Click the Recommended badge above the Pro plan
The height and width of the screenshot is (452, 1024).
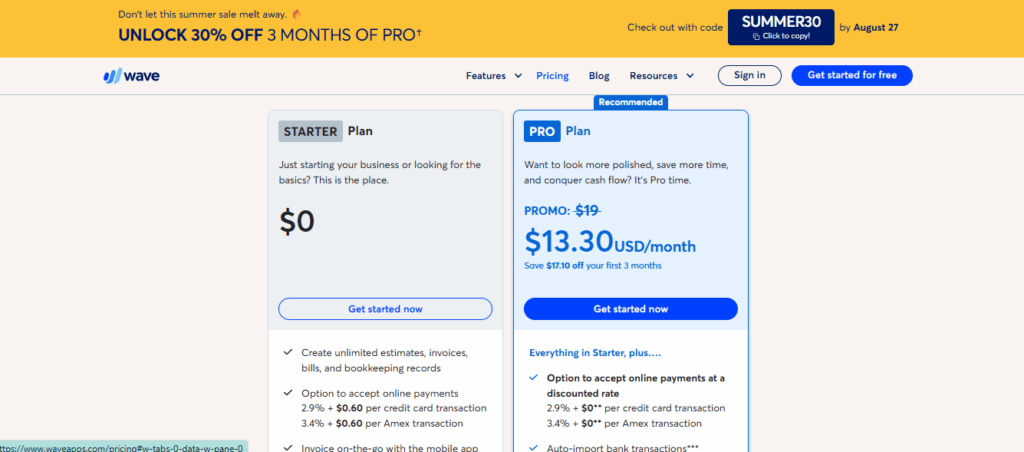coord(630,102)
